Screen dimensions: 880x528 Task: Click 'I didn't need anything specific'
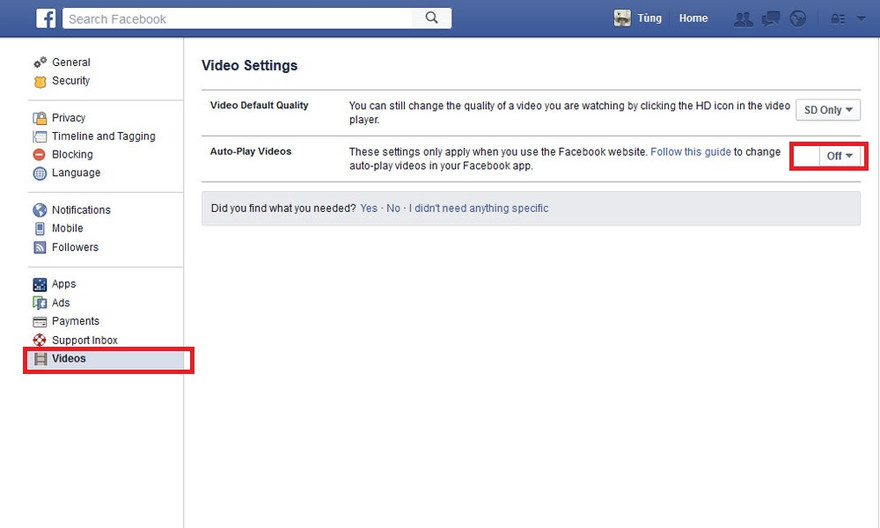[x=479, y=208]
